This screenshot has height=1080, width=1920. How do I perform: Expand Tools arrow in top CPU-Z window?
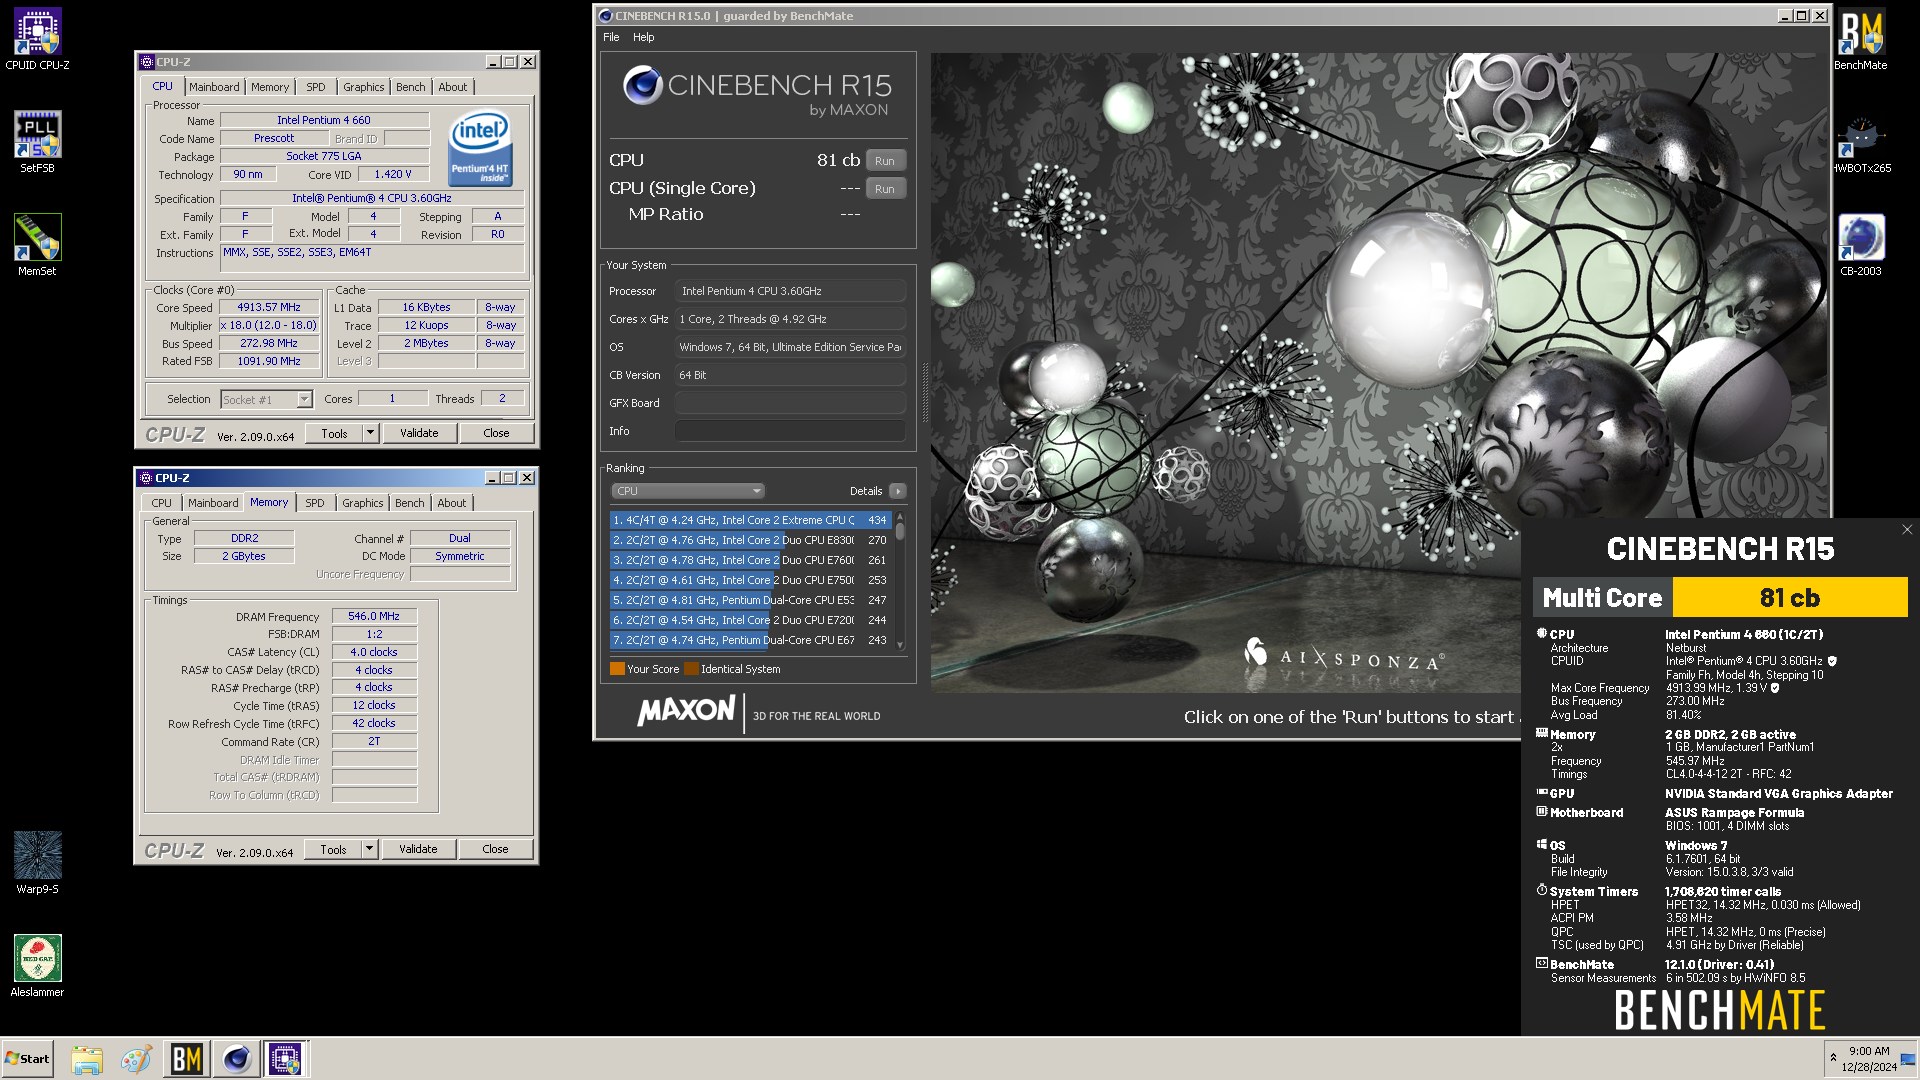tap(370, 434)
